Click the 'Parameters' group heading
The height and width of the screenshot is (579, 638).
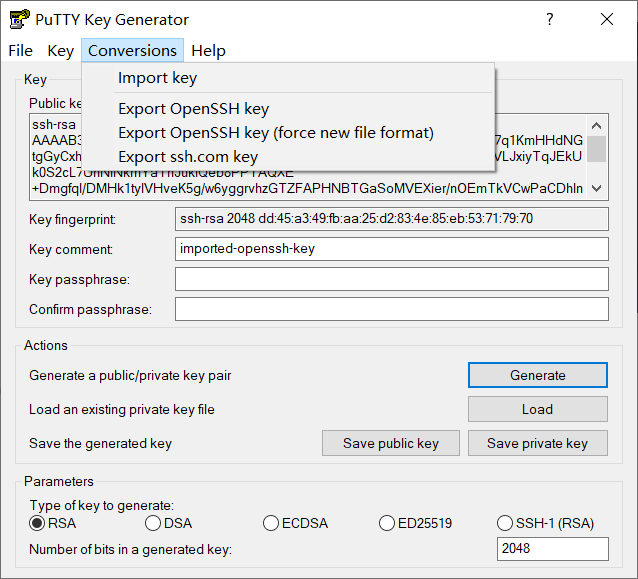[x=59, y=481]
